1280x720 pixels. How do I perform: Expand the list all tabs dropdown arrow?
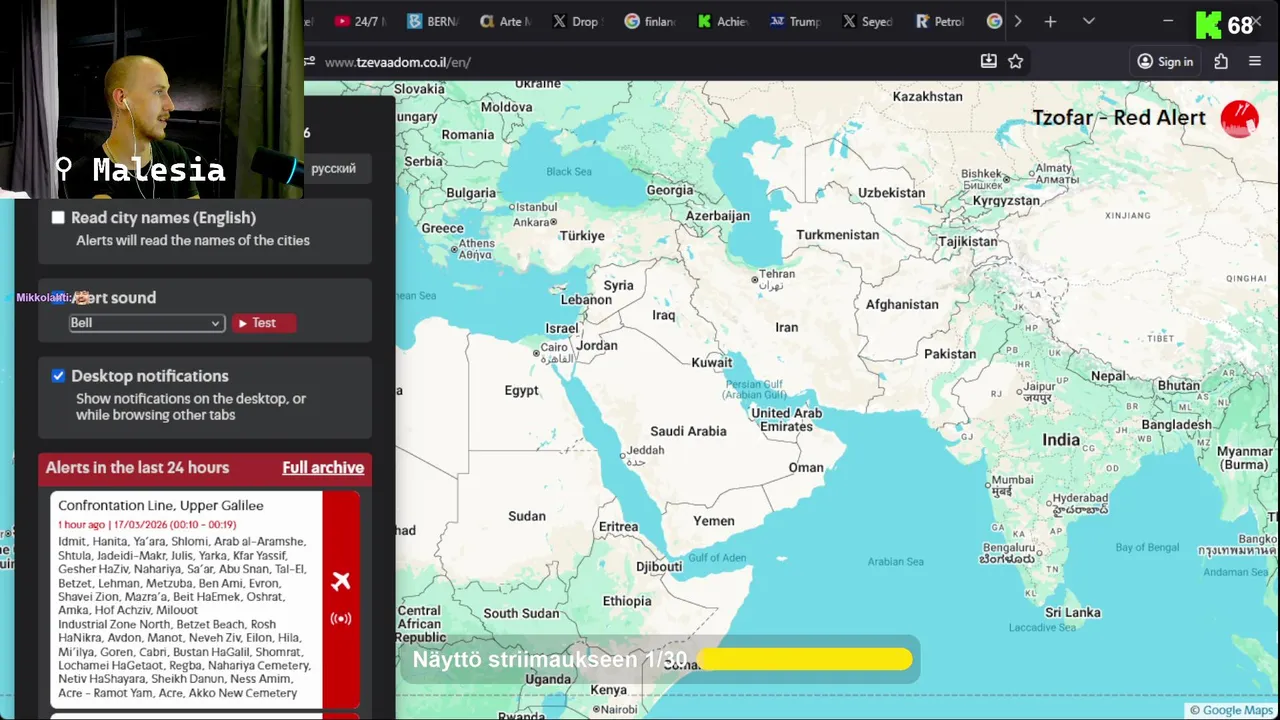point(1089,21)
